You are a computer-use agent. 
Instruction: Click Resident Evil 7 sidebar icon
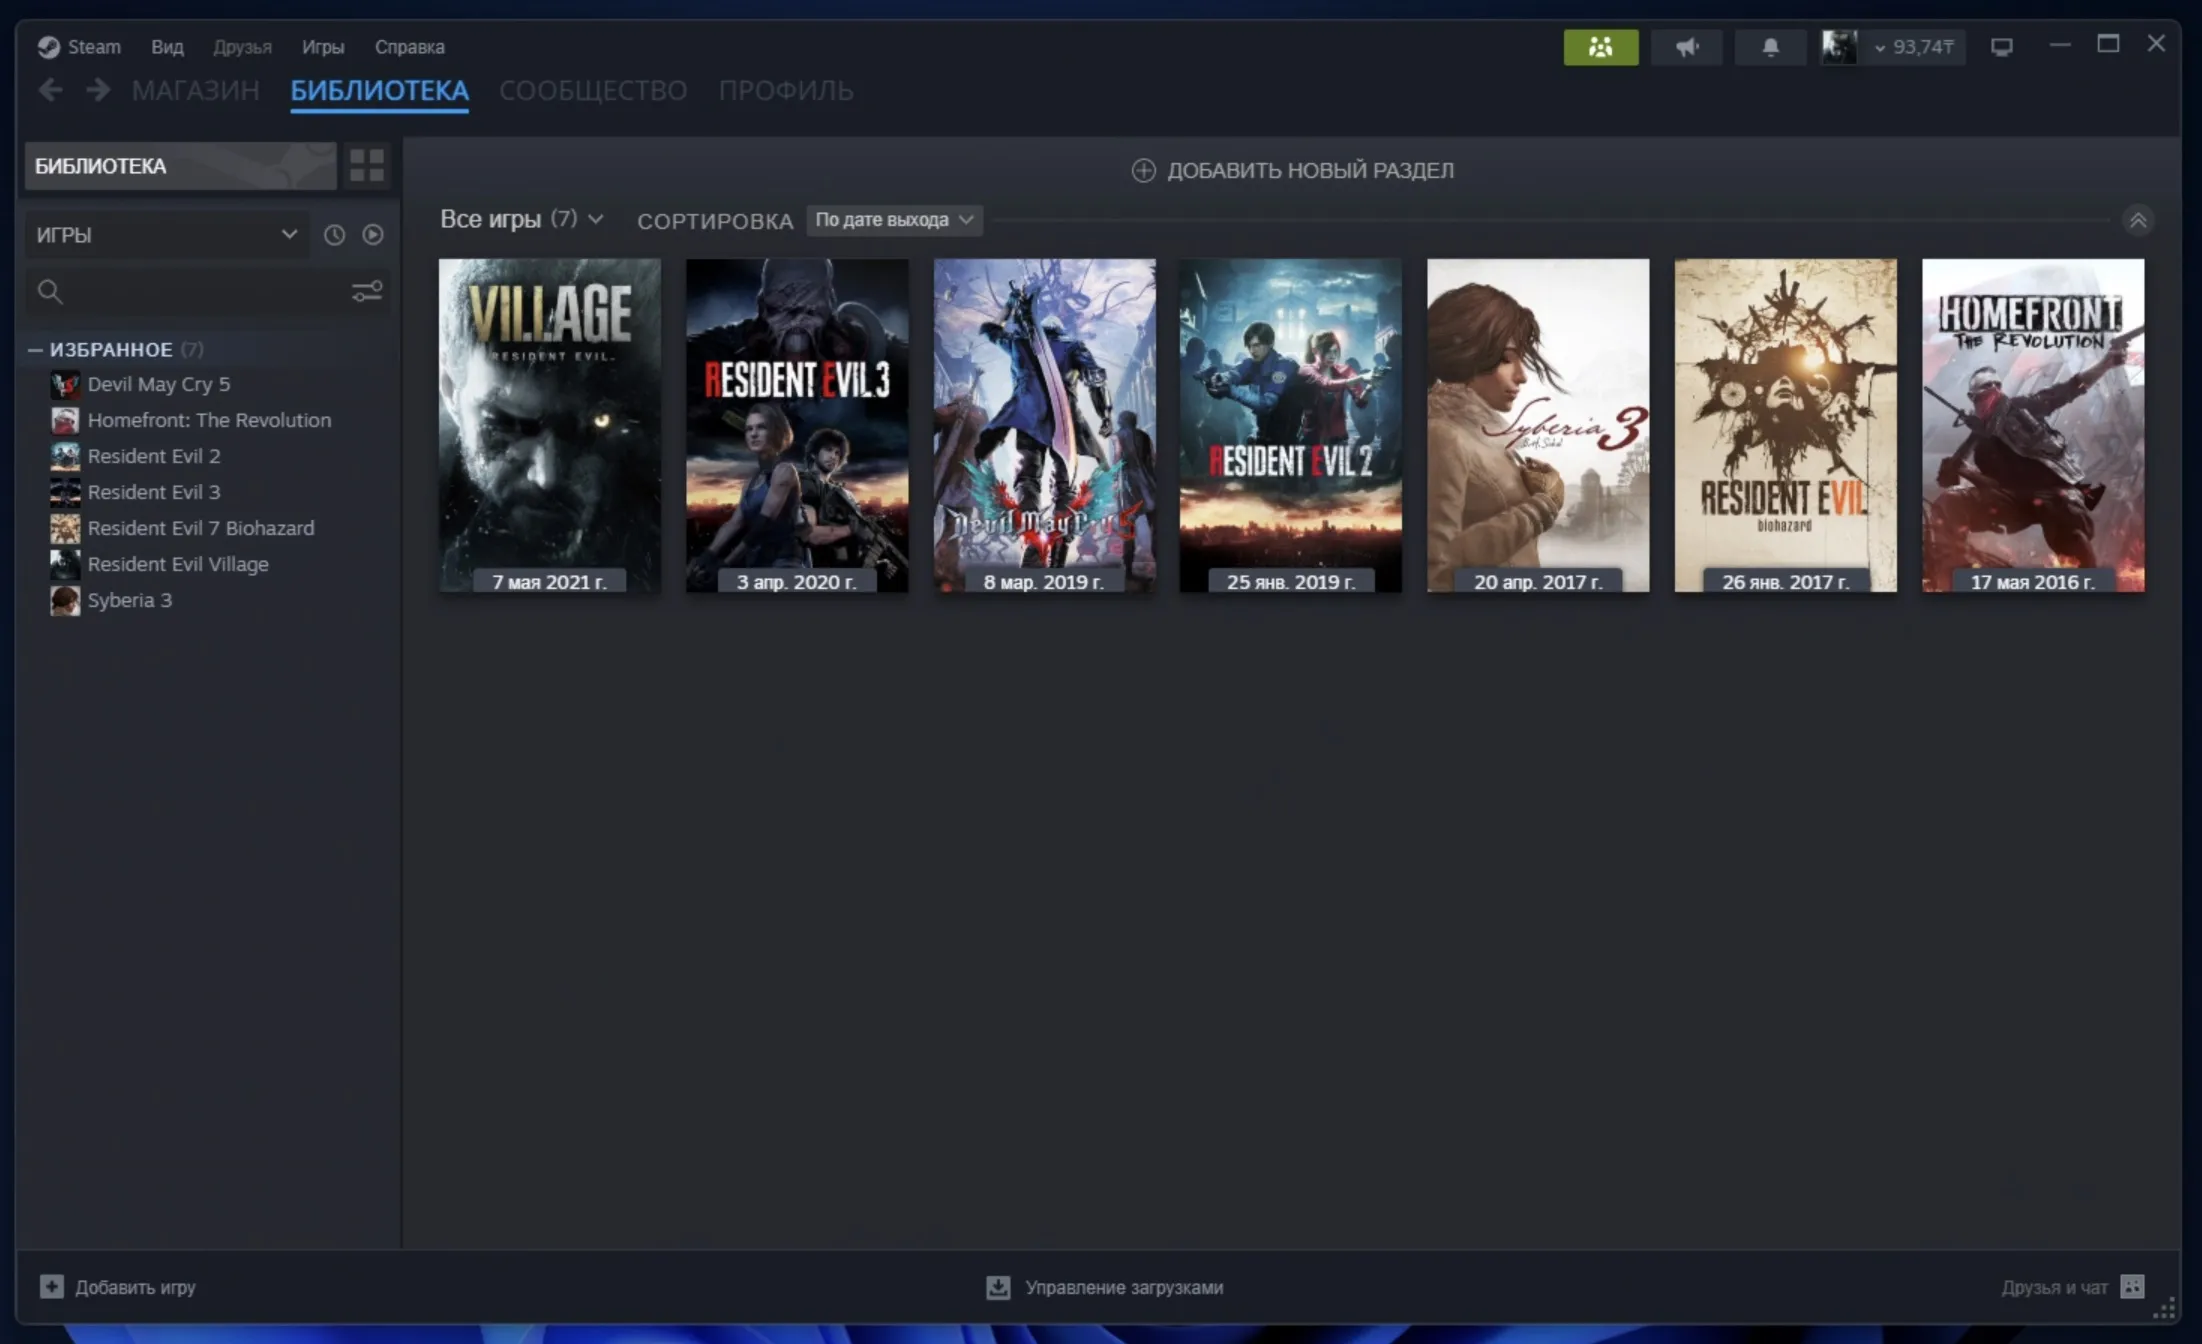[65, 528]
